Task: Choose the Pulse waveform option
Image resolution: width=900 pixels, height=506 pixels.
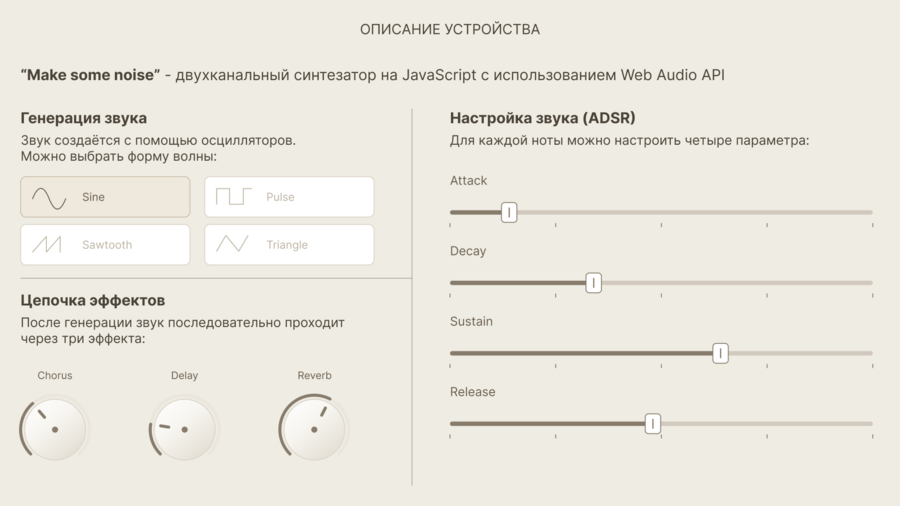Action: [289, 197]
